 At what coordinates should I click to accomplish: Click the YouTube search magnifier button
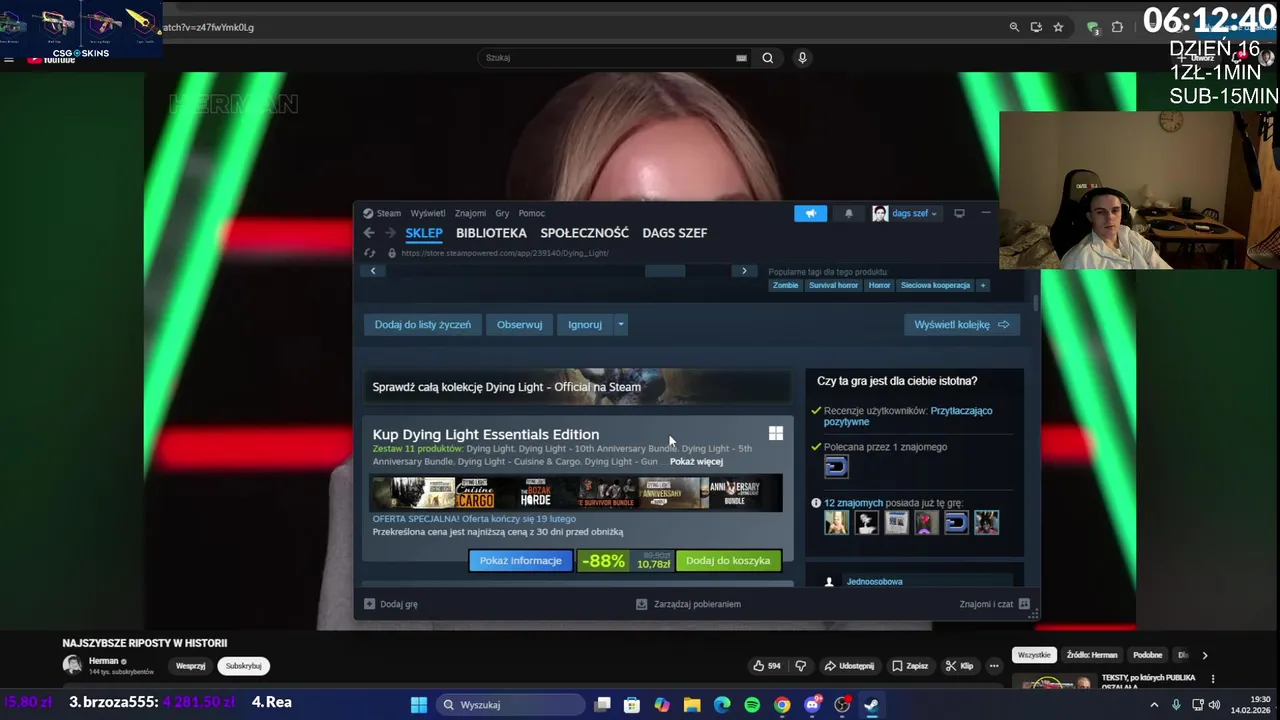768,58
